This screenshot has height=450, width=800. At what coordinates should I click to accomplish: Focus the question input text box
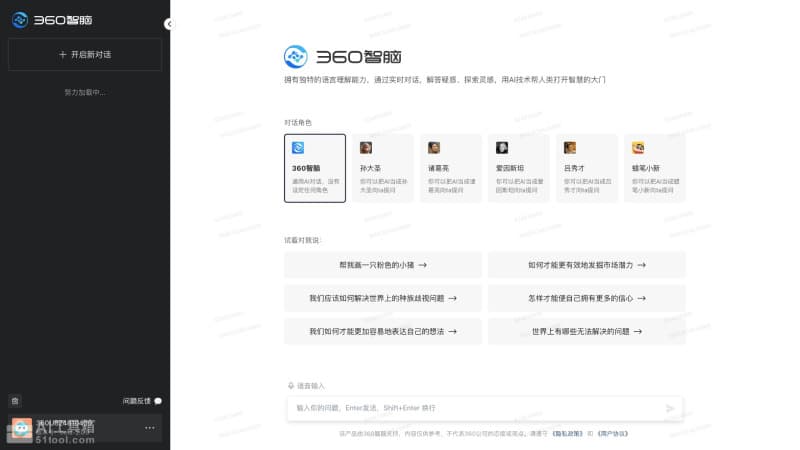click(475, 408)
